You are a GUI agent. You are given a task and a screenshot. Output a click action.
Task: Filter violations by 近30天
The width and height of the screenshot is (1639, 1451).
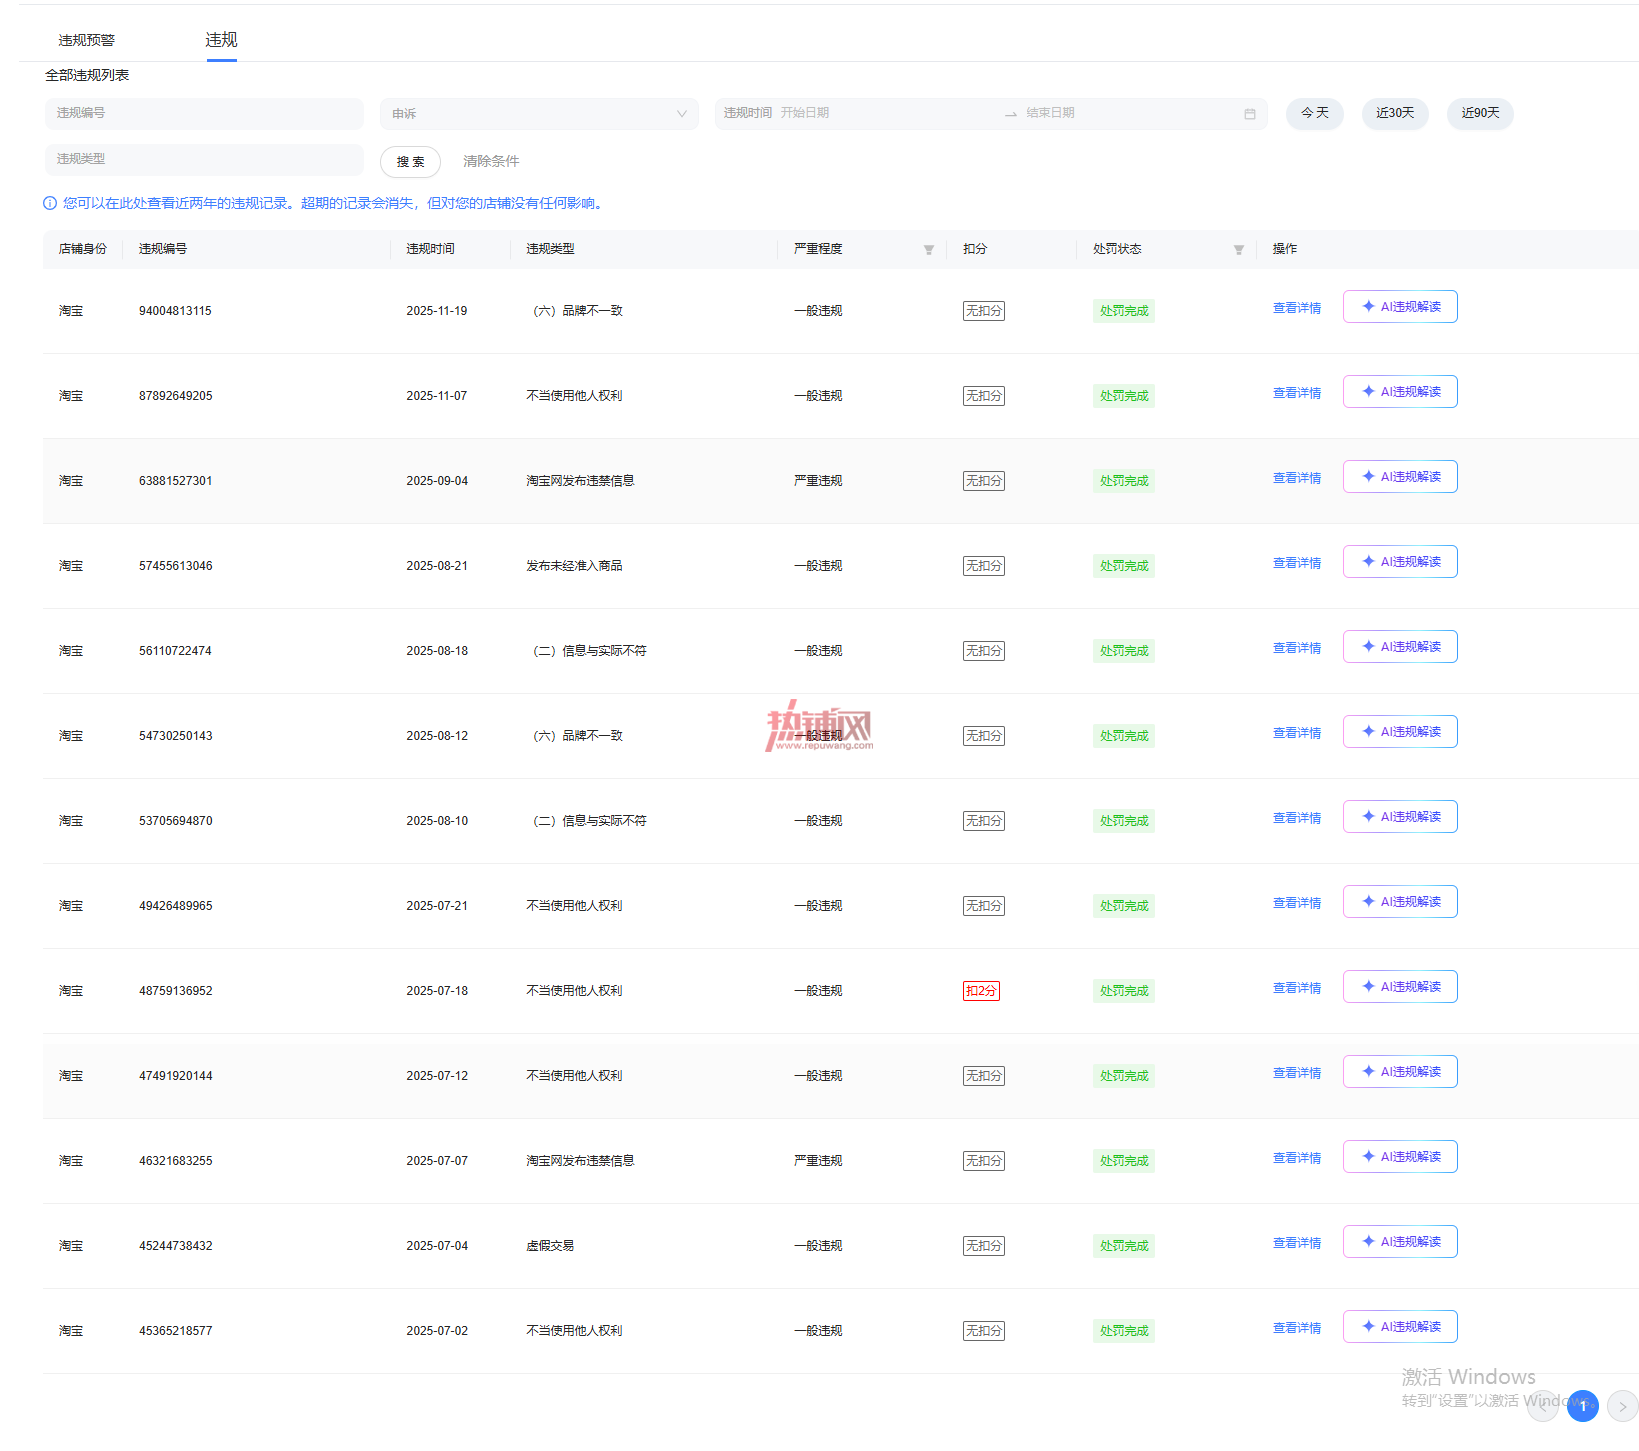[x=1395, y=113]
